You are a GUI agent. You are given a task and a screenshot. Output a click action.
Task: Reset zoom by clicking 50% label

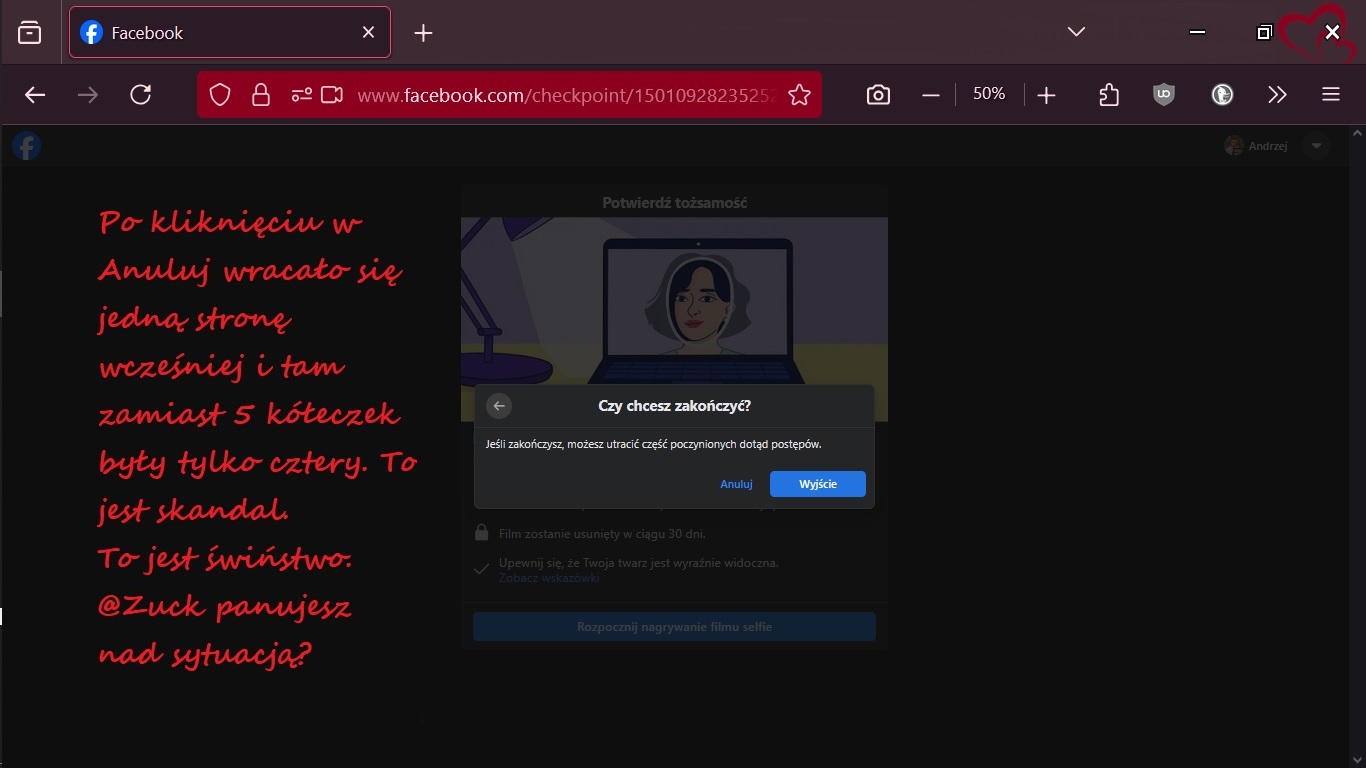[x=988, y=94]
